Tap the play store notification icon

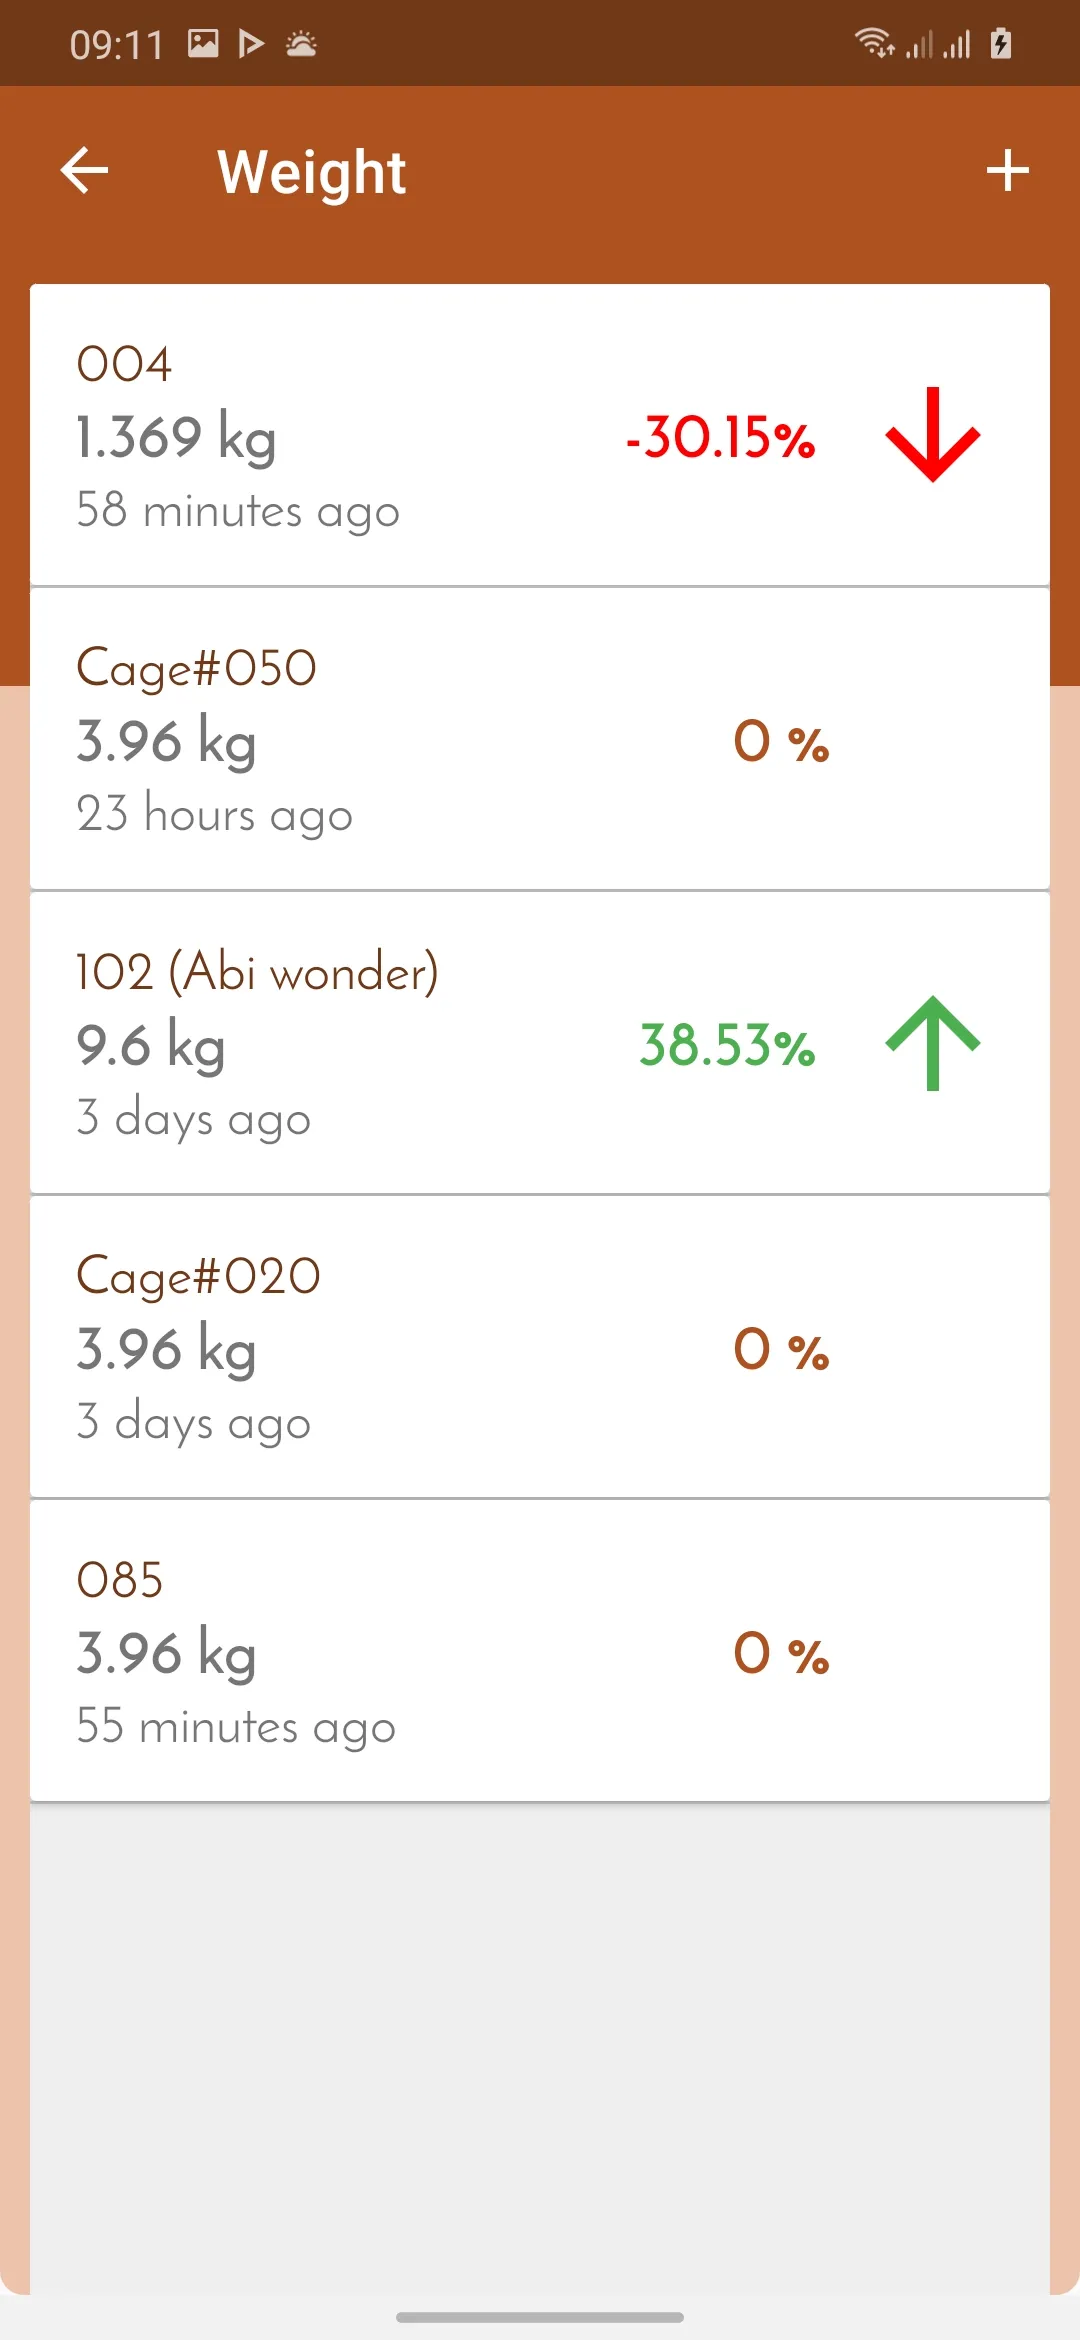click(251, 43)
